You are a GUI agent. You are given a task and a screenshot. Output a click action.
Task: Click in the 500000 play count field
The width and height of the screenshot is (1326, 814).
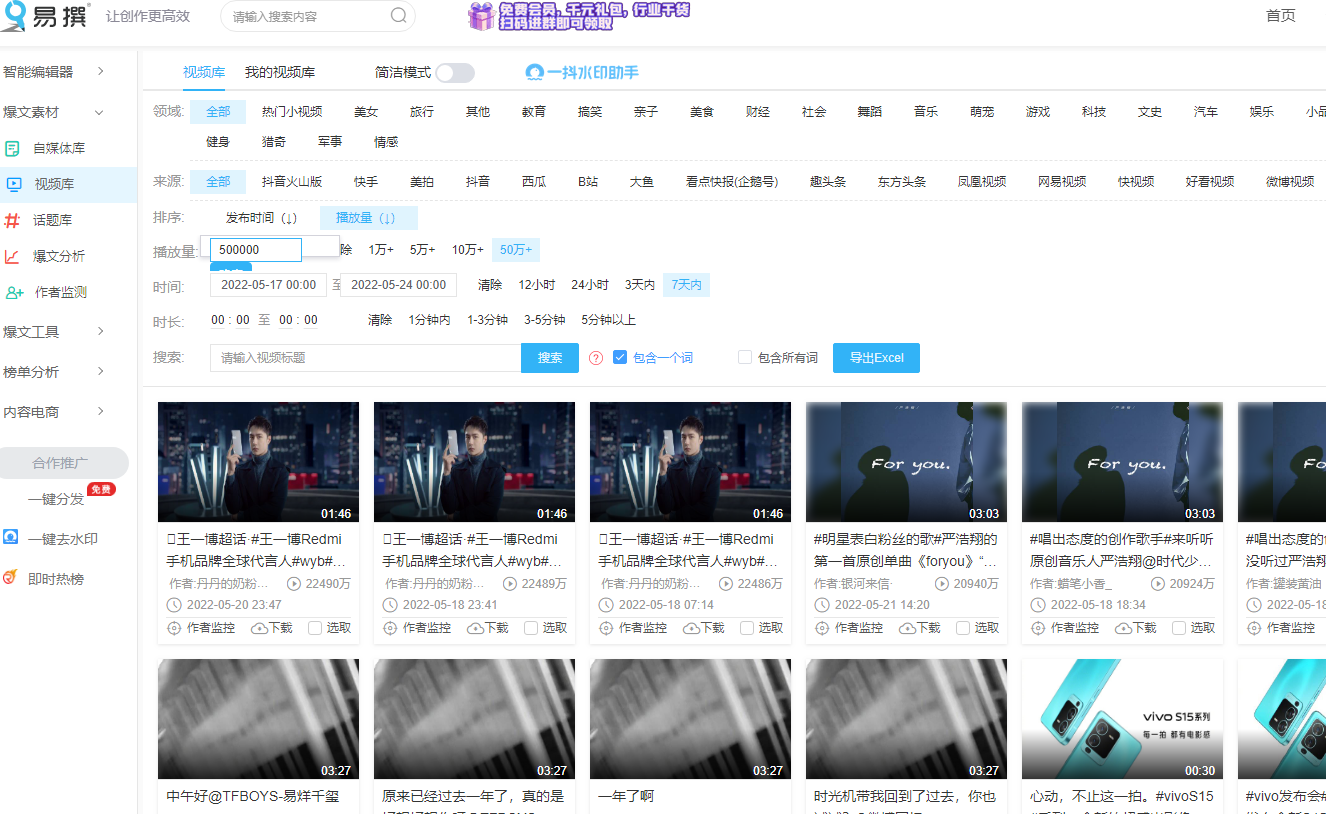pyautogui.click(x=256, y=250)
